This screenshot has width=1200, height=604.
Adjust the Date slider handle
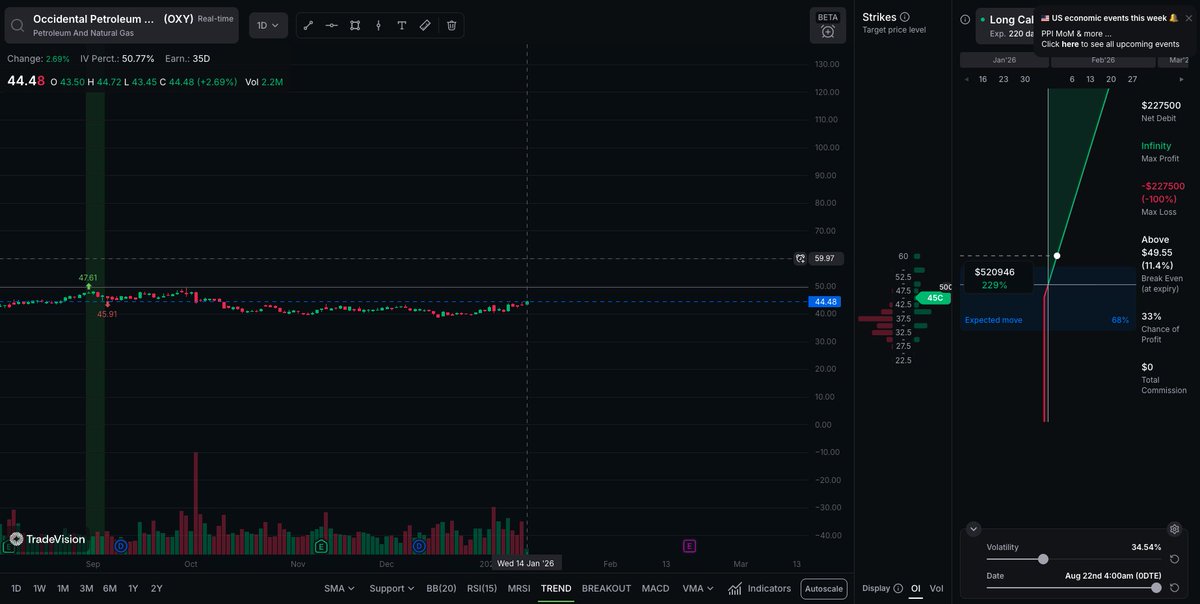pyautogui.click(x=1156, y=587)
